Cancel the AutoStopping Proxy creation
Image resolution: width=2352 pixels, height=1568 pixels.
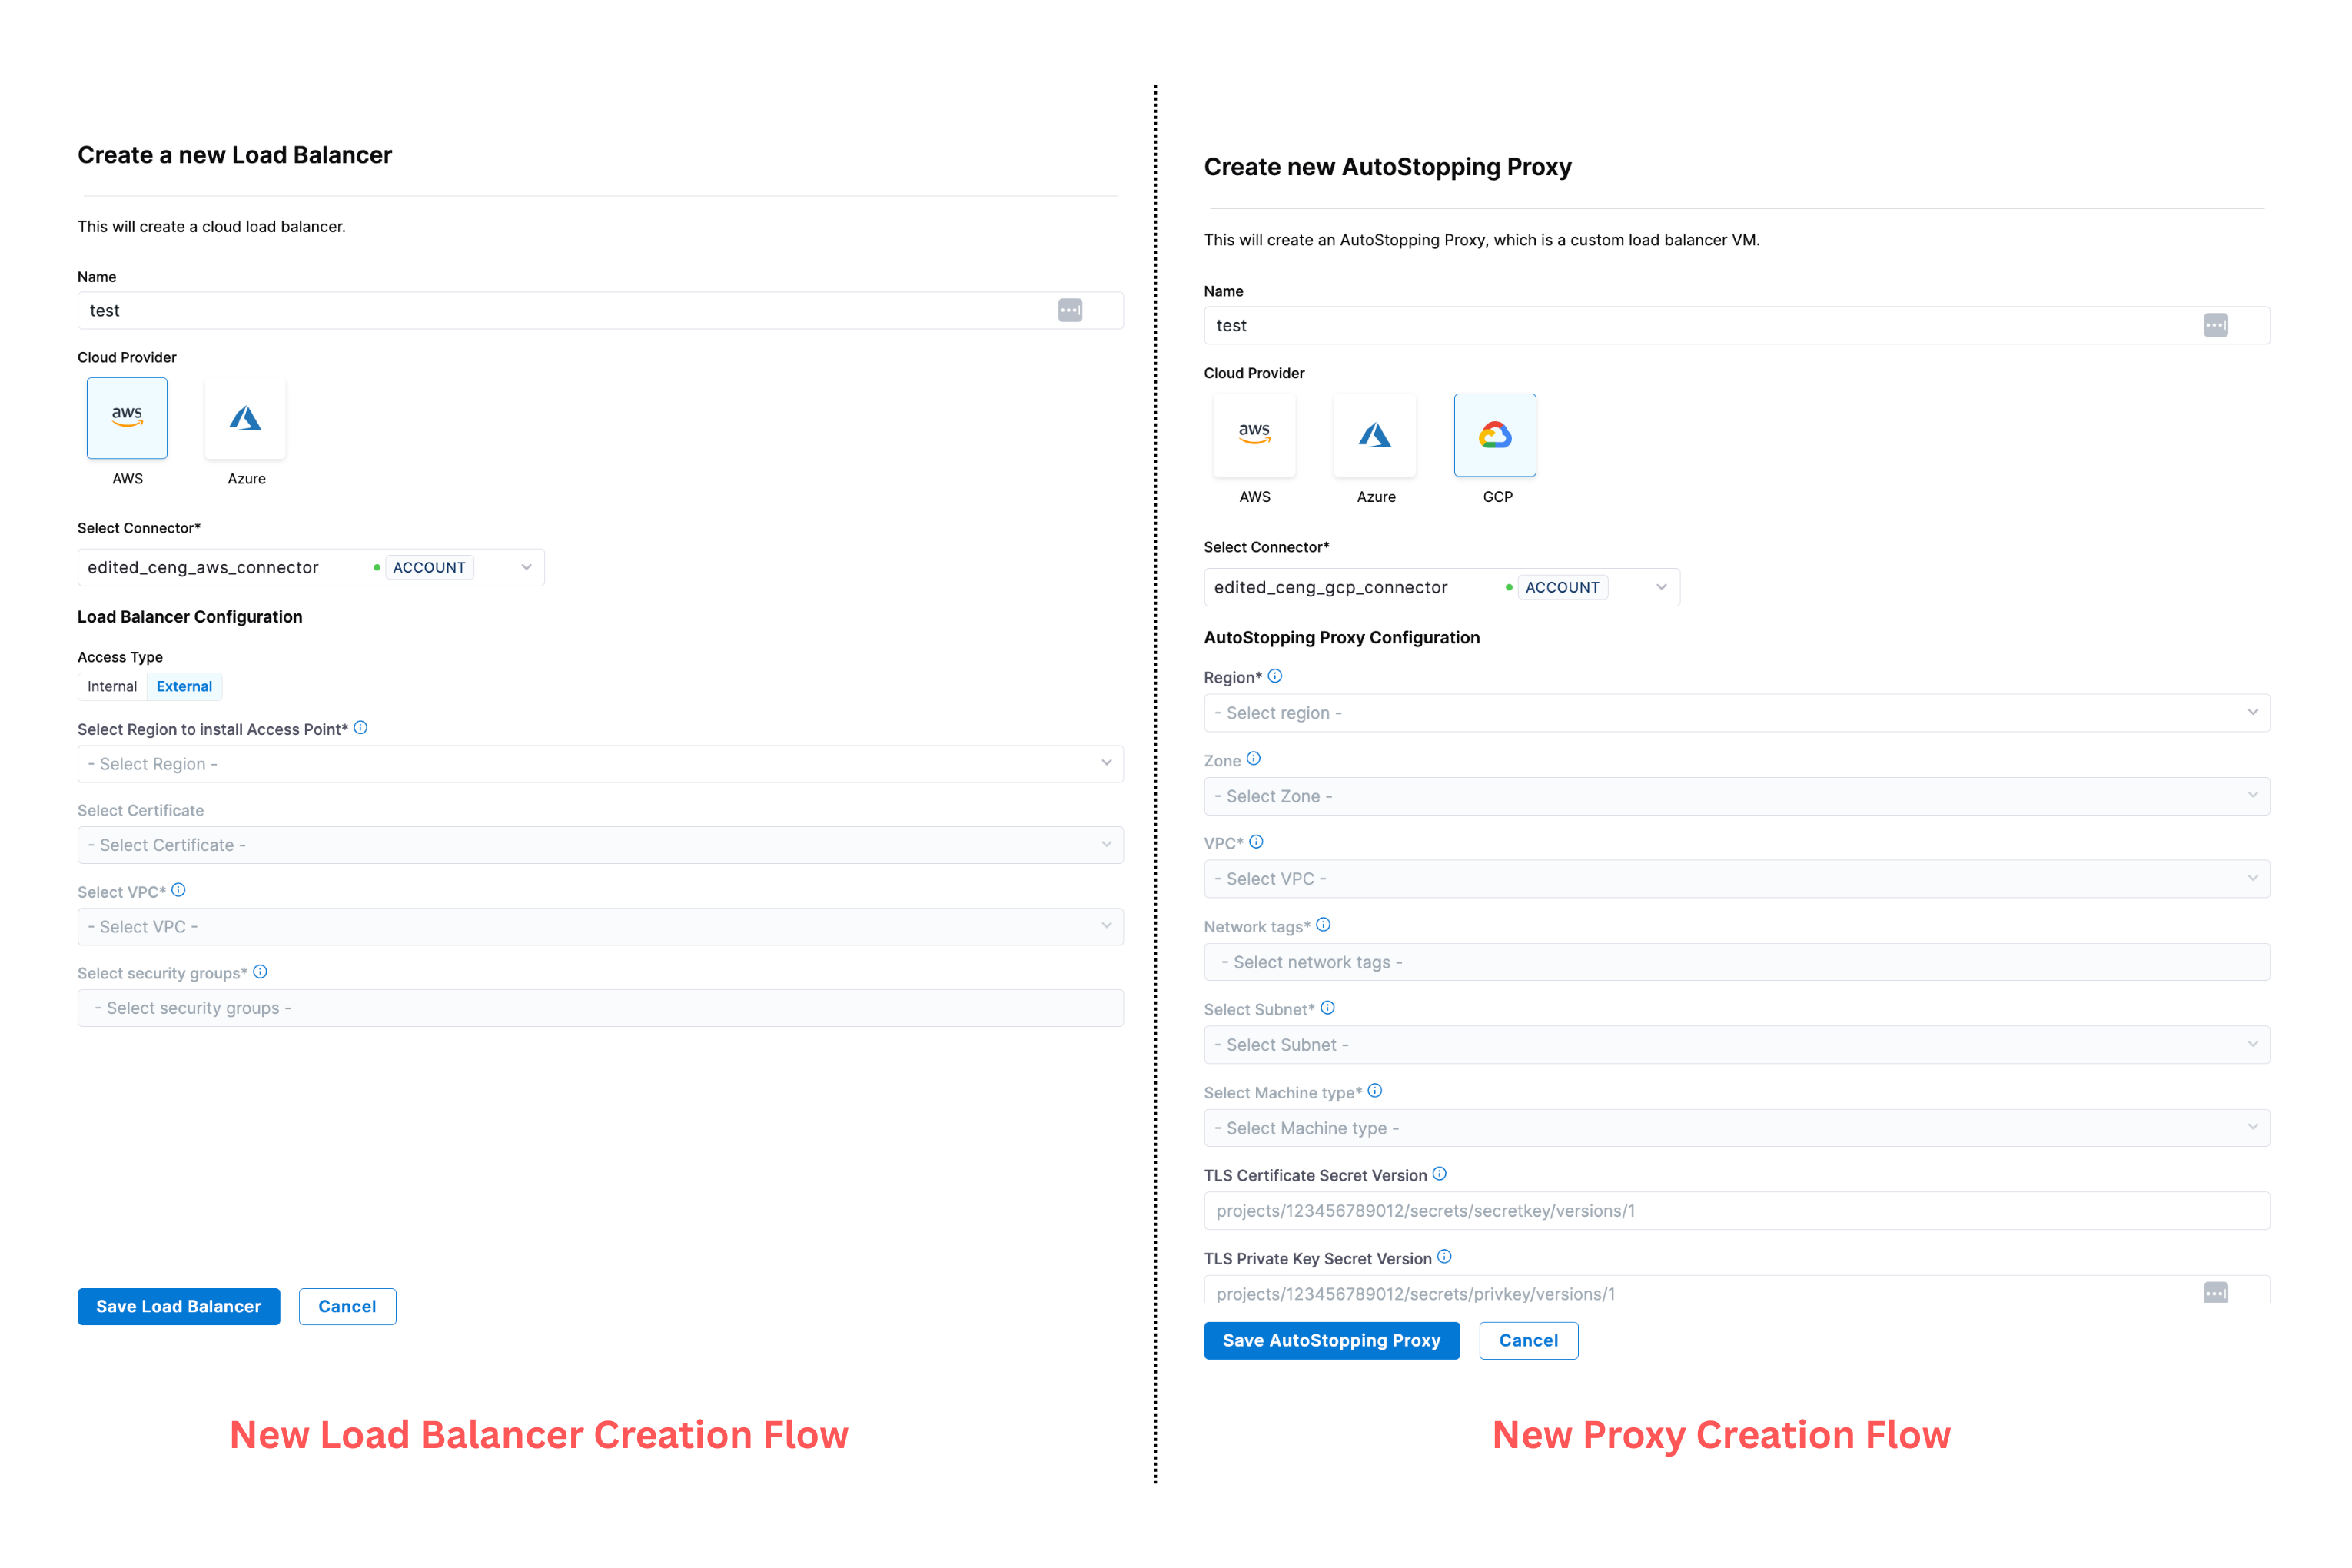pos(1528,1340)
